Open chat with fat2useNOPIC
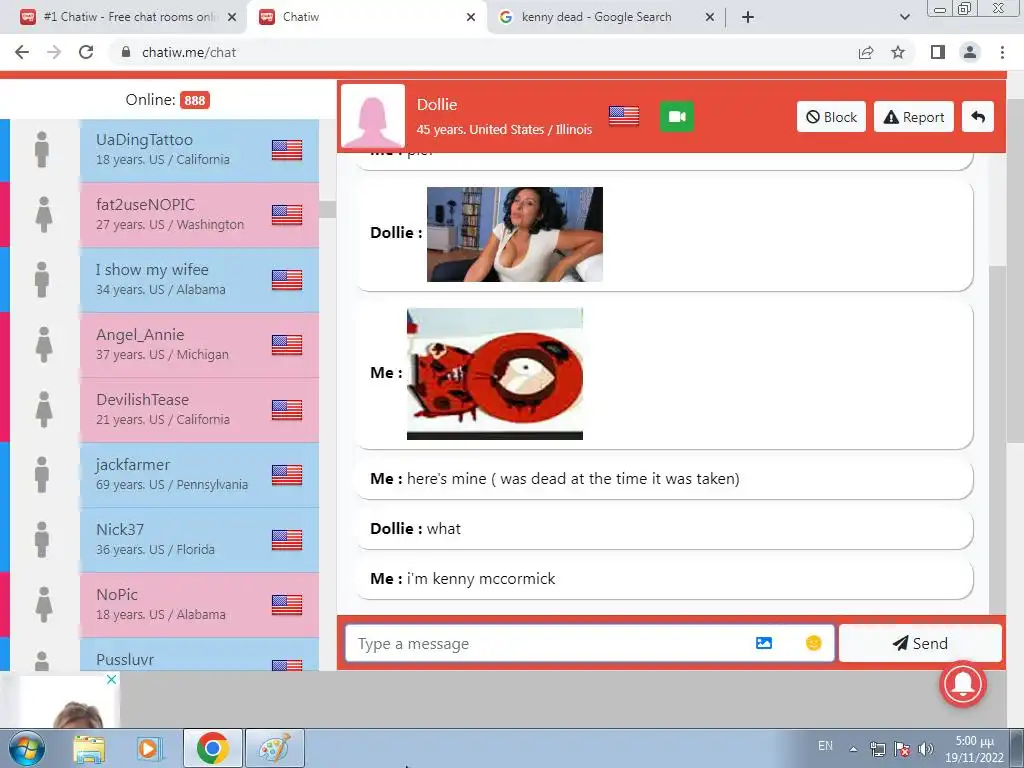1024x768 pixels. click(x=199, y=214)
